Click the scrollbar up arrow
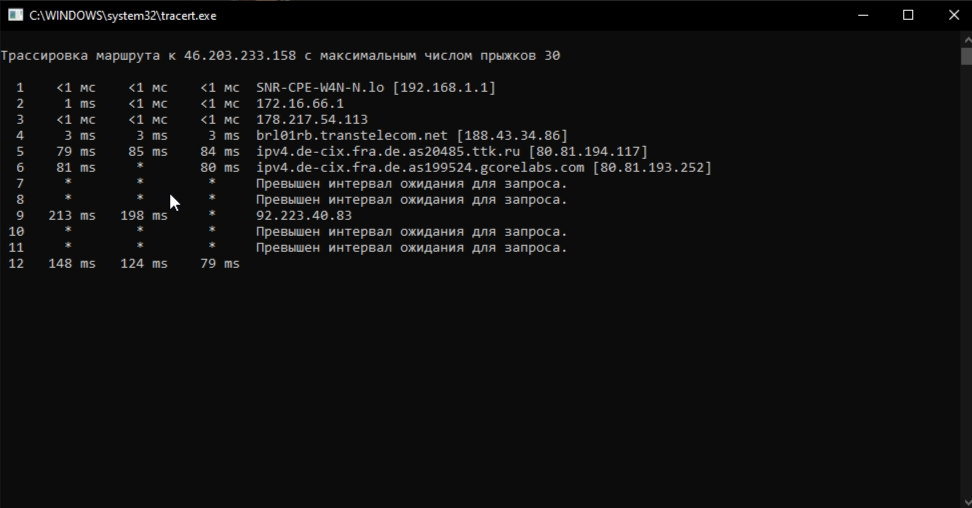The height and width of the screenshot is (508, 972). (965, 39)
